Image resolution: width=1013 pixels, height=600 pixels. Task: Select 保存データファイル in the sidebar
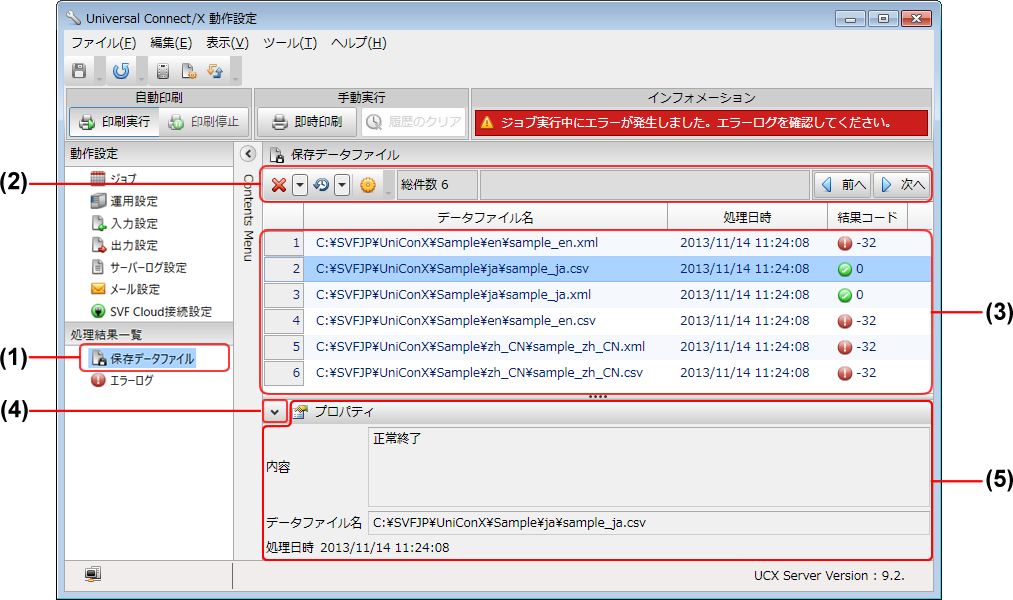point(142,358)
